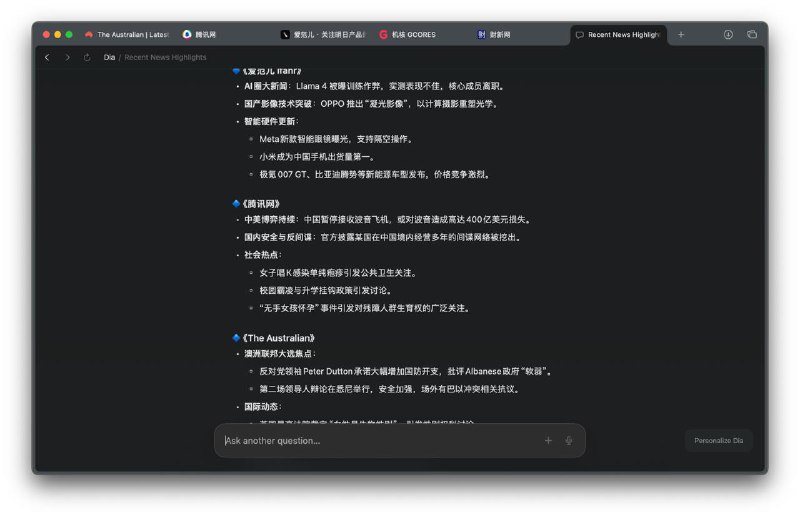Click the 国产影像技术突破 OPPO bullet

point(371,104)
